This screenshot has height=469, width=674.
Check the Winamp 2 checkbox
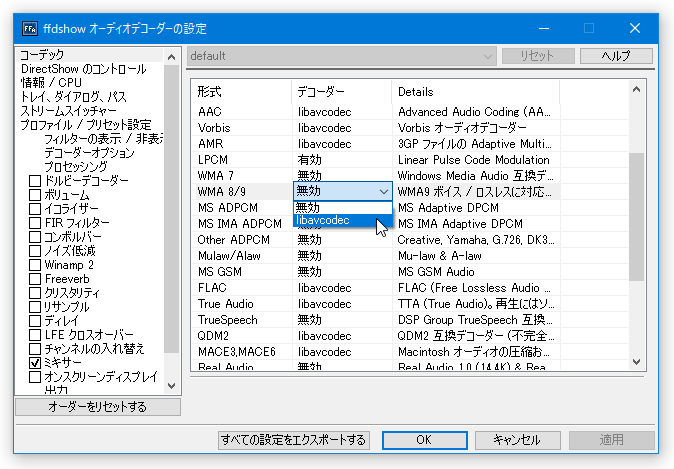(35, 265)
